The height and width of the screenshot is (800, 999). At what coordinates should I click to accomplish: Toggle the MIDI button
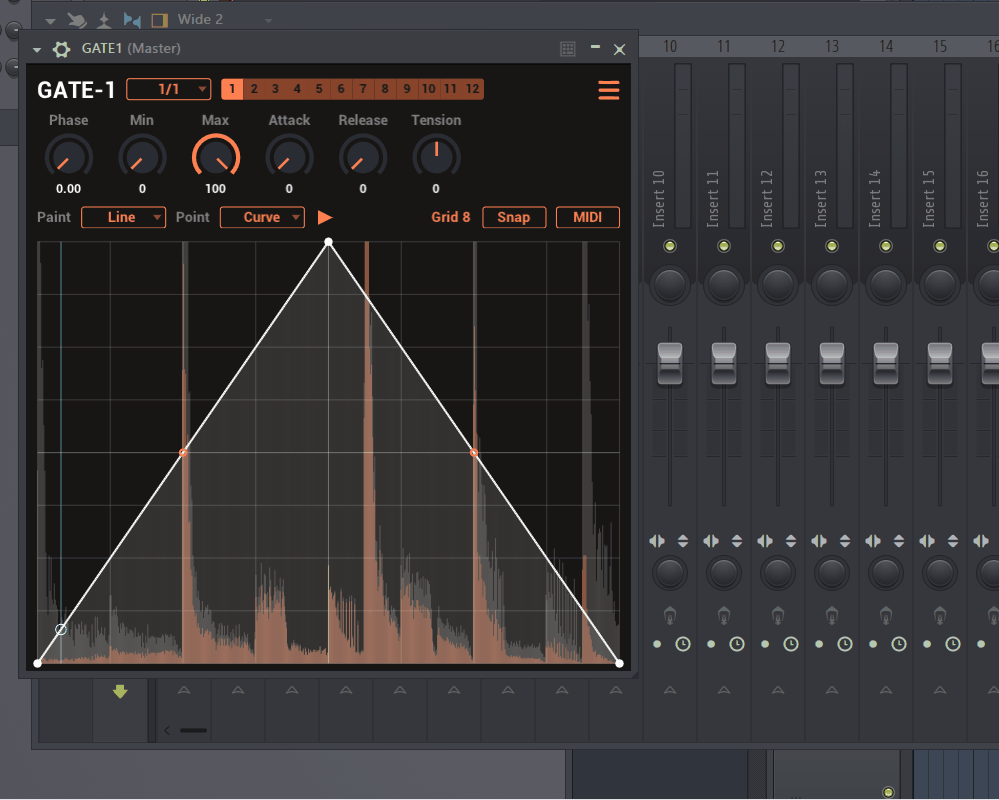(x=587, y=217)
